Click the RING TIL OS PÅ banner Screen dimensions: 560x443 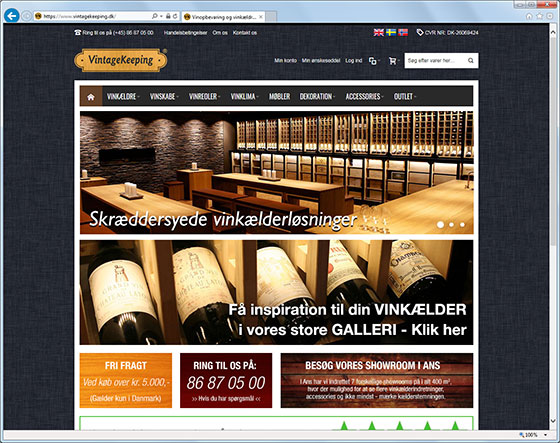click(x=226, y=380)
